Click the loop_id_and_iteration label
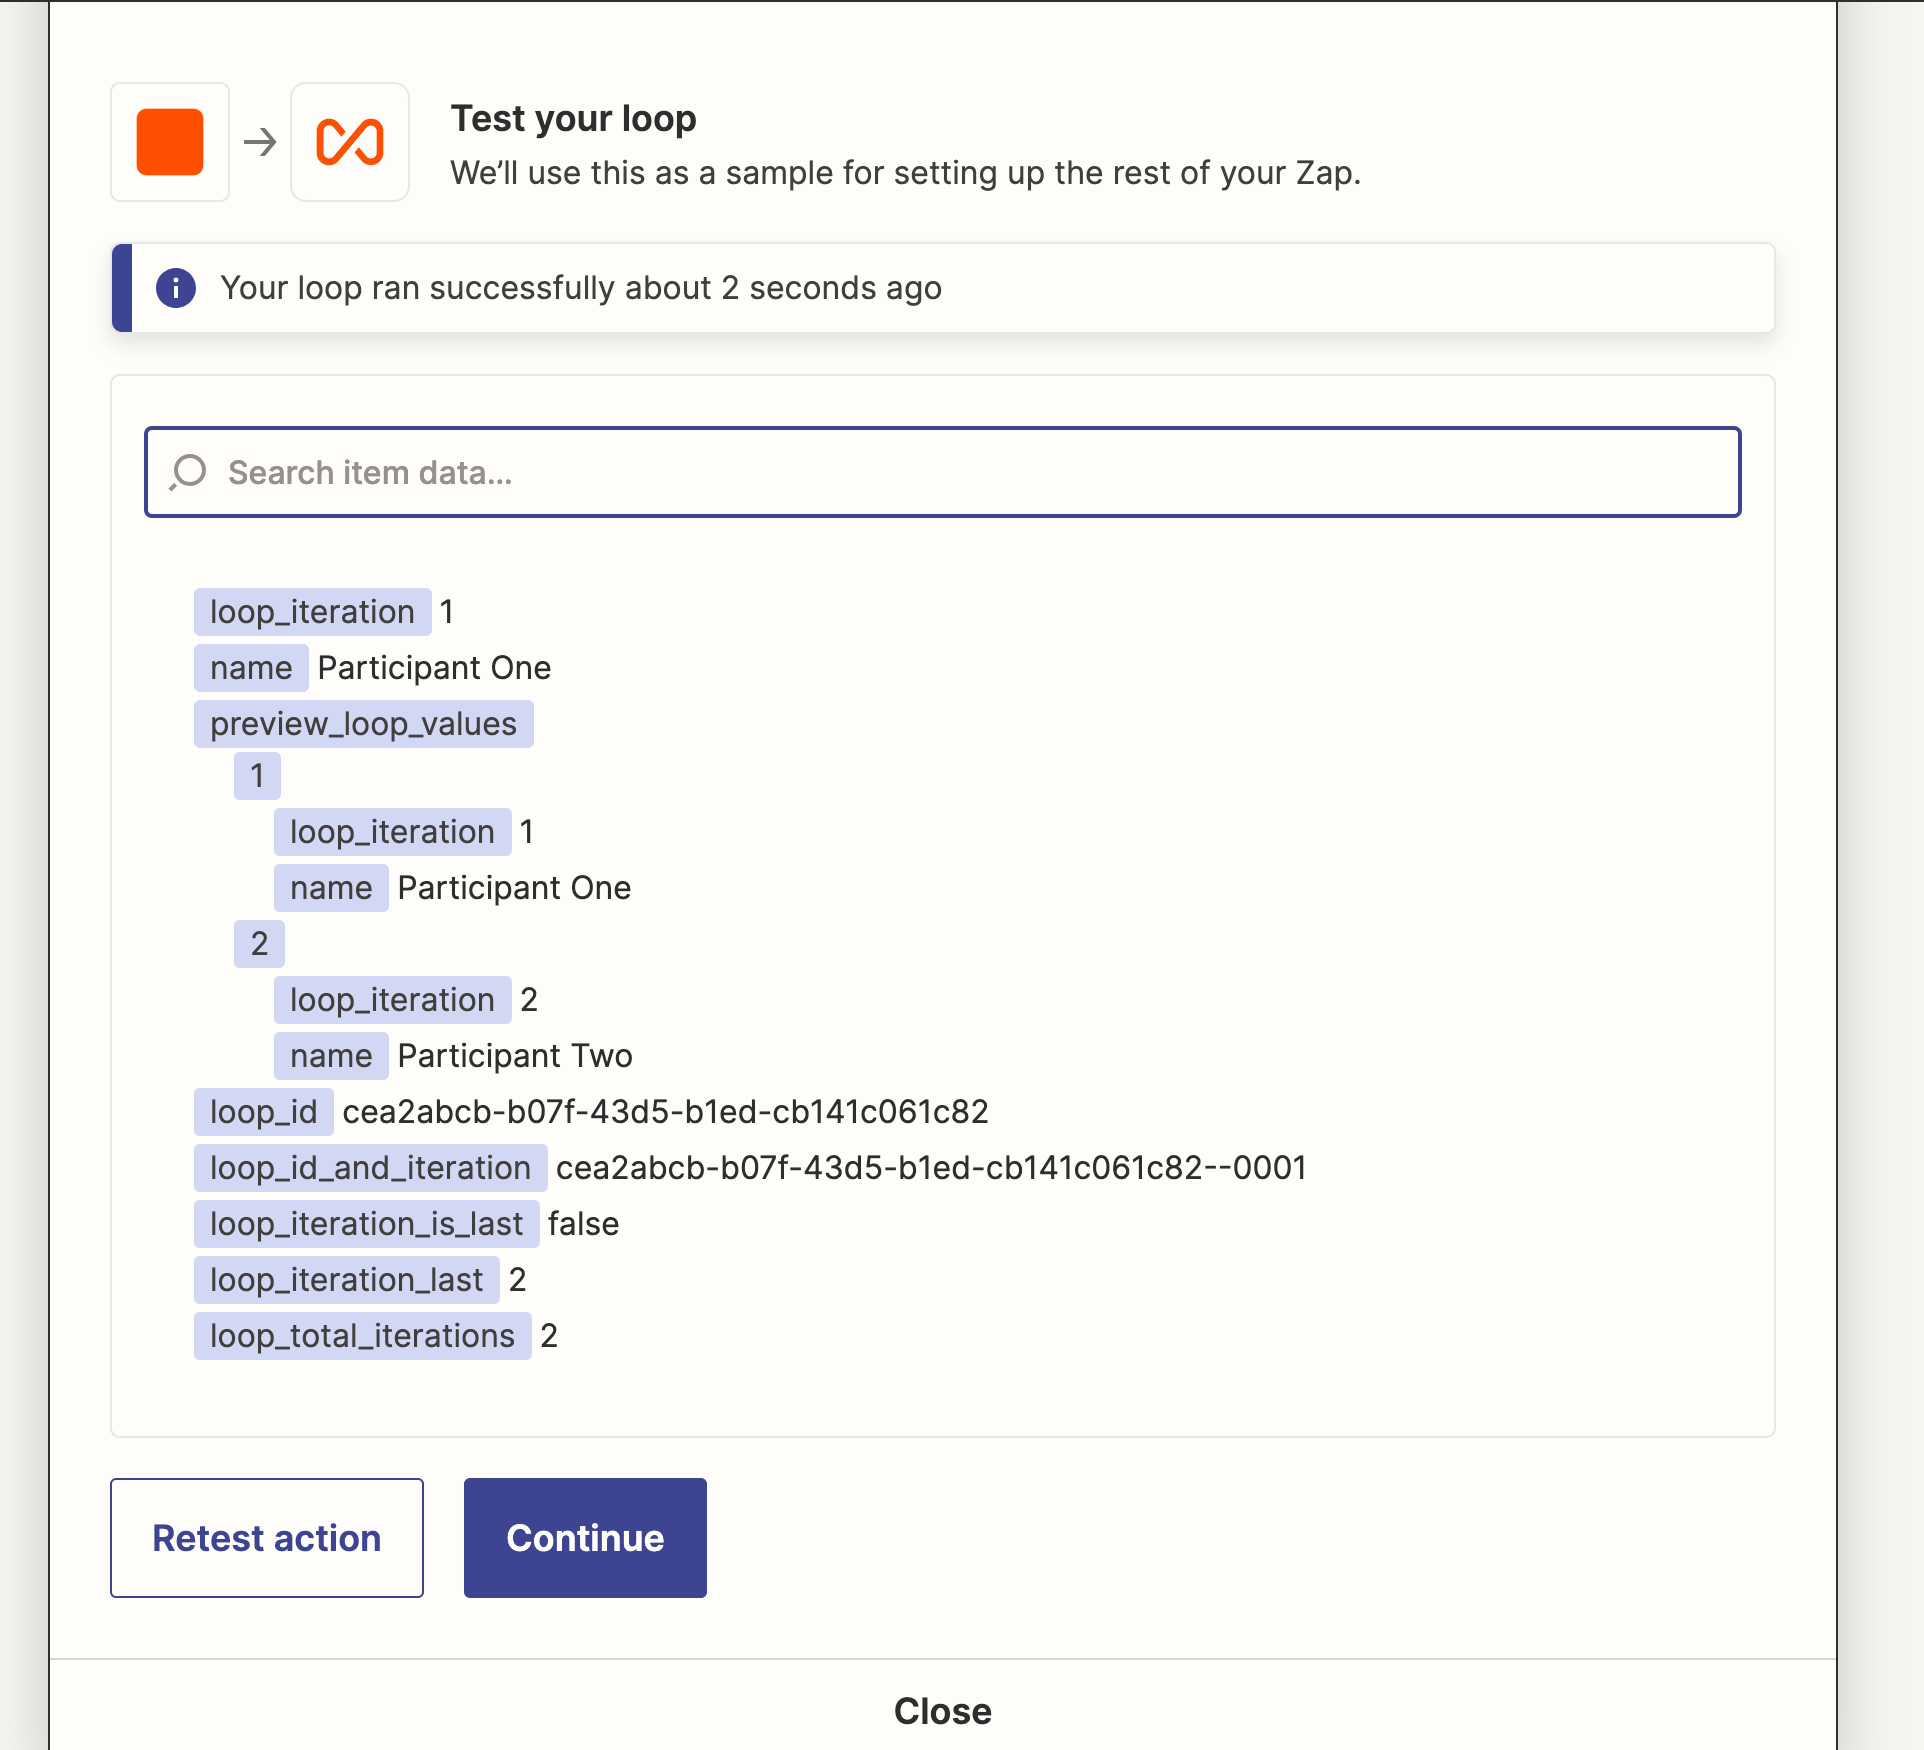The height and width of the screenshot is (1750, 1924). click(370, 1168)
